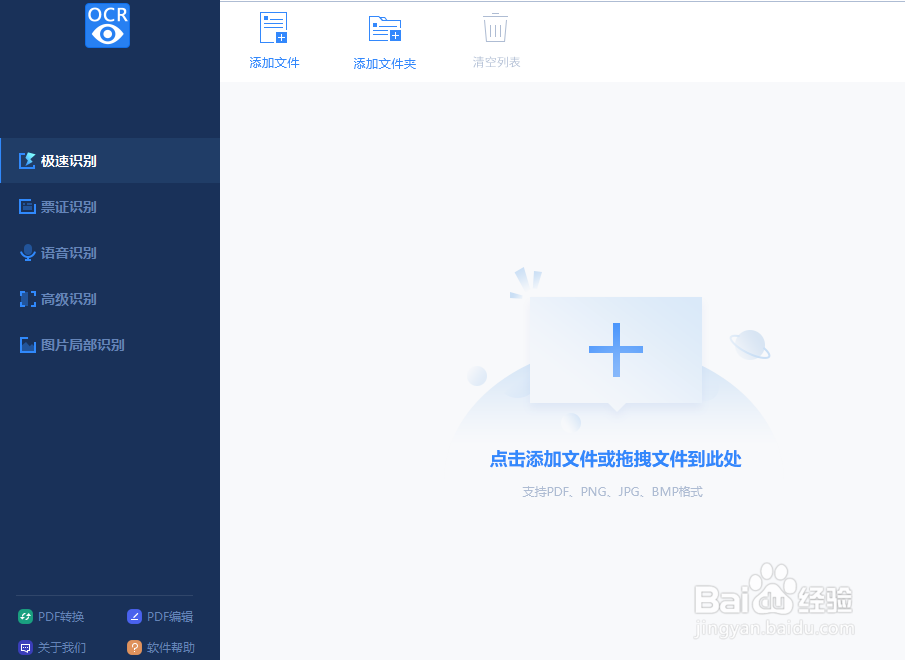Click the PDF编辑 pencil icon
The height and width of the screenshot is (660, 905).
tap(133, 616)
